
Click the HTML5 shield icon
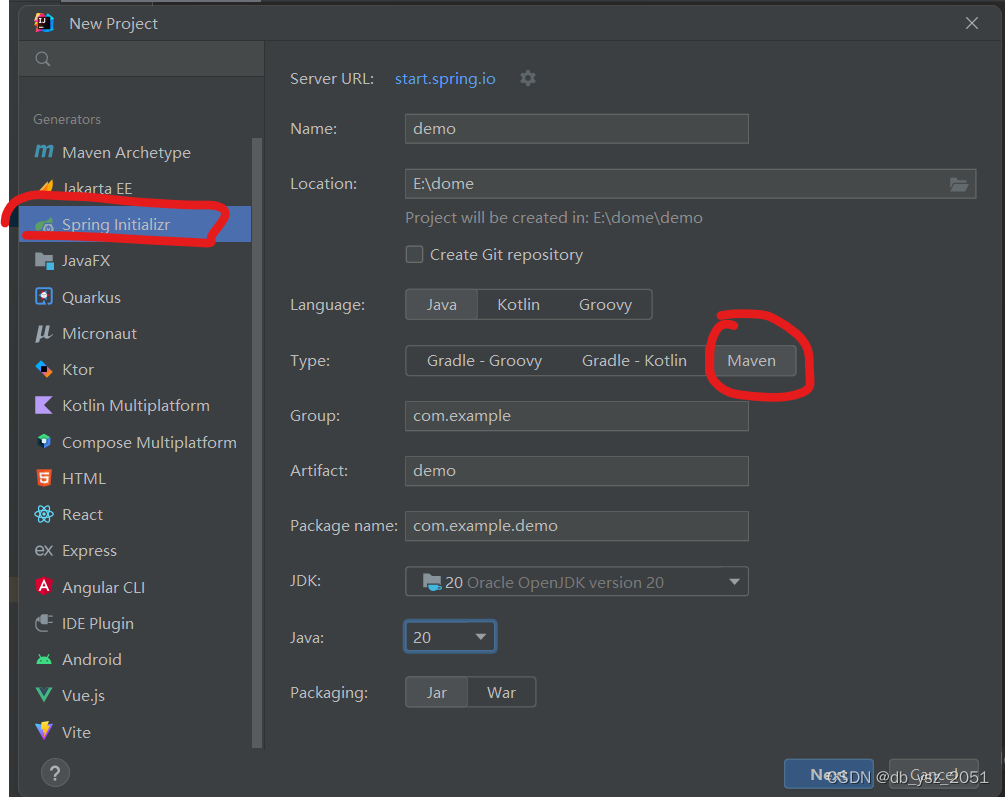click(44, 478)
